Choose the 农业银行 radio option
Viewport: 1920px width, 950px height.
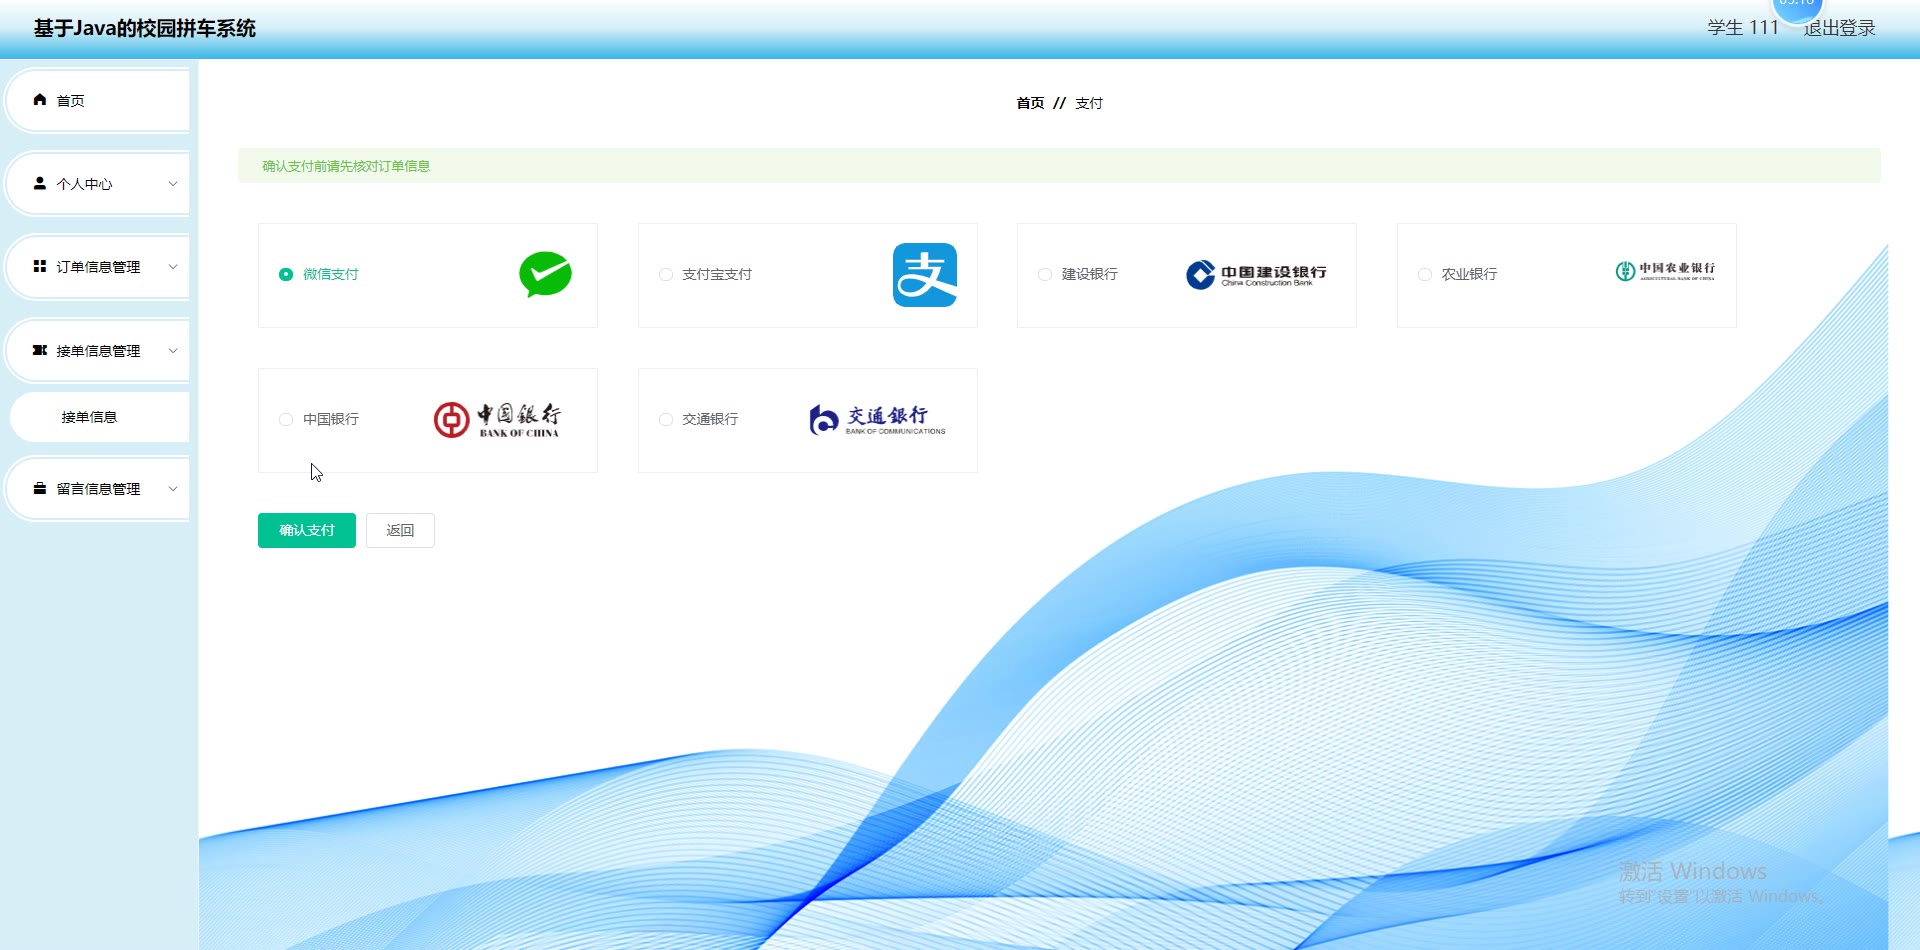click(x=1425, y=274)
